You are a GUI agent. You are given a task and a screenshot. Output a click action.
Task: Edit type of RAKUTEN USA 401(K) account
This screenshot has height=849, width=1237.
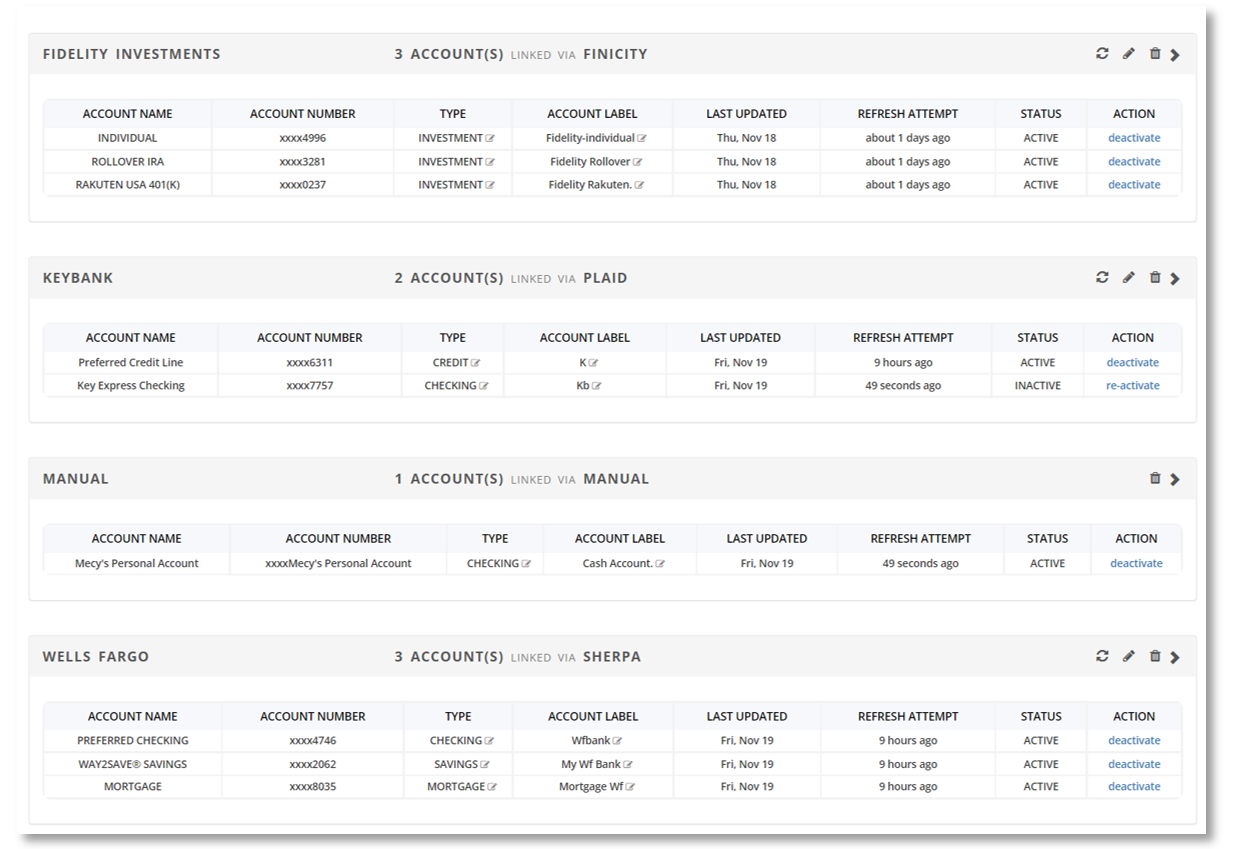pos(490,185)
